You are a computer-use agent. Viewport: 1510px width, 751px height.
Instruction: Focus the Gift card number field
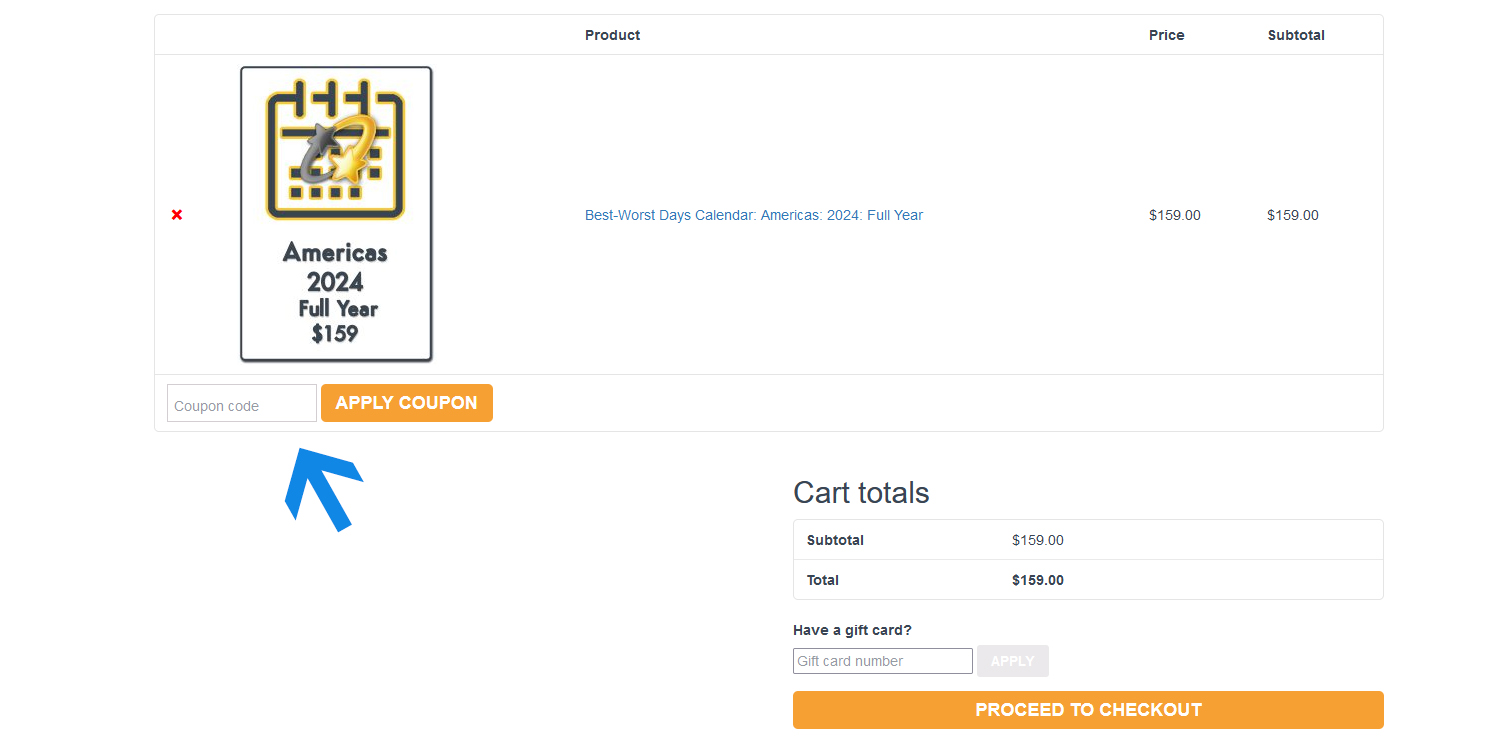(x=883, y=661)
